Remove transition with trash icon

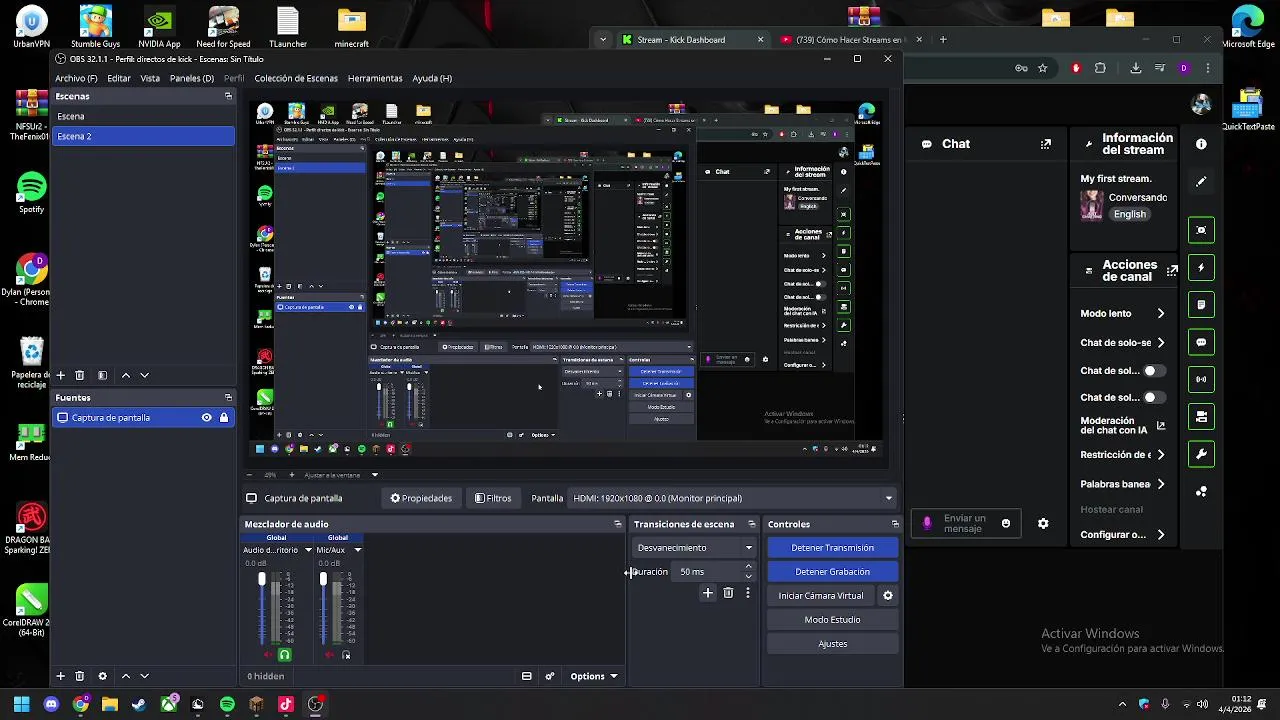(x=728, y=593)
